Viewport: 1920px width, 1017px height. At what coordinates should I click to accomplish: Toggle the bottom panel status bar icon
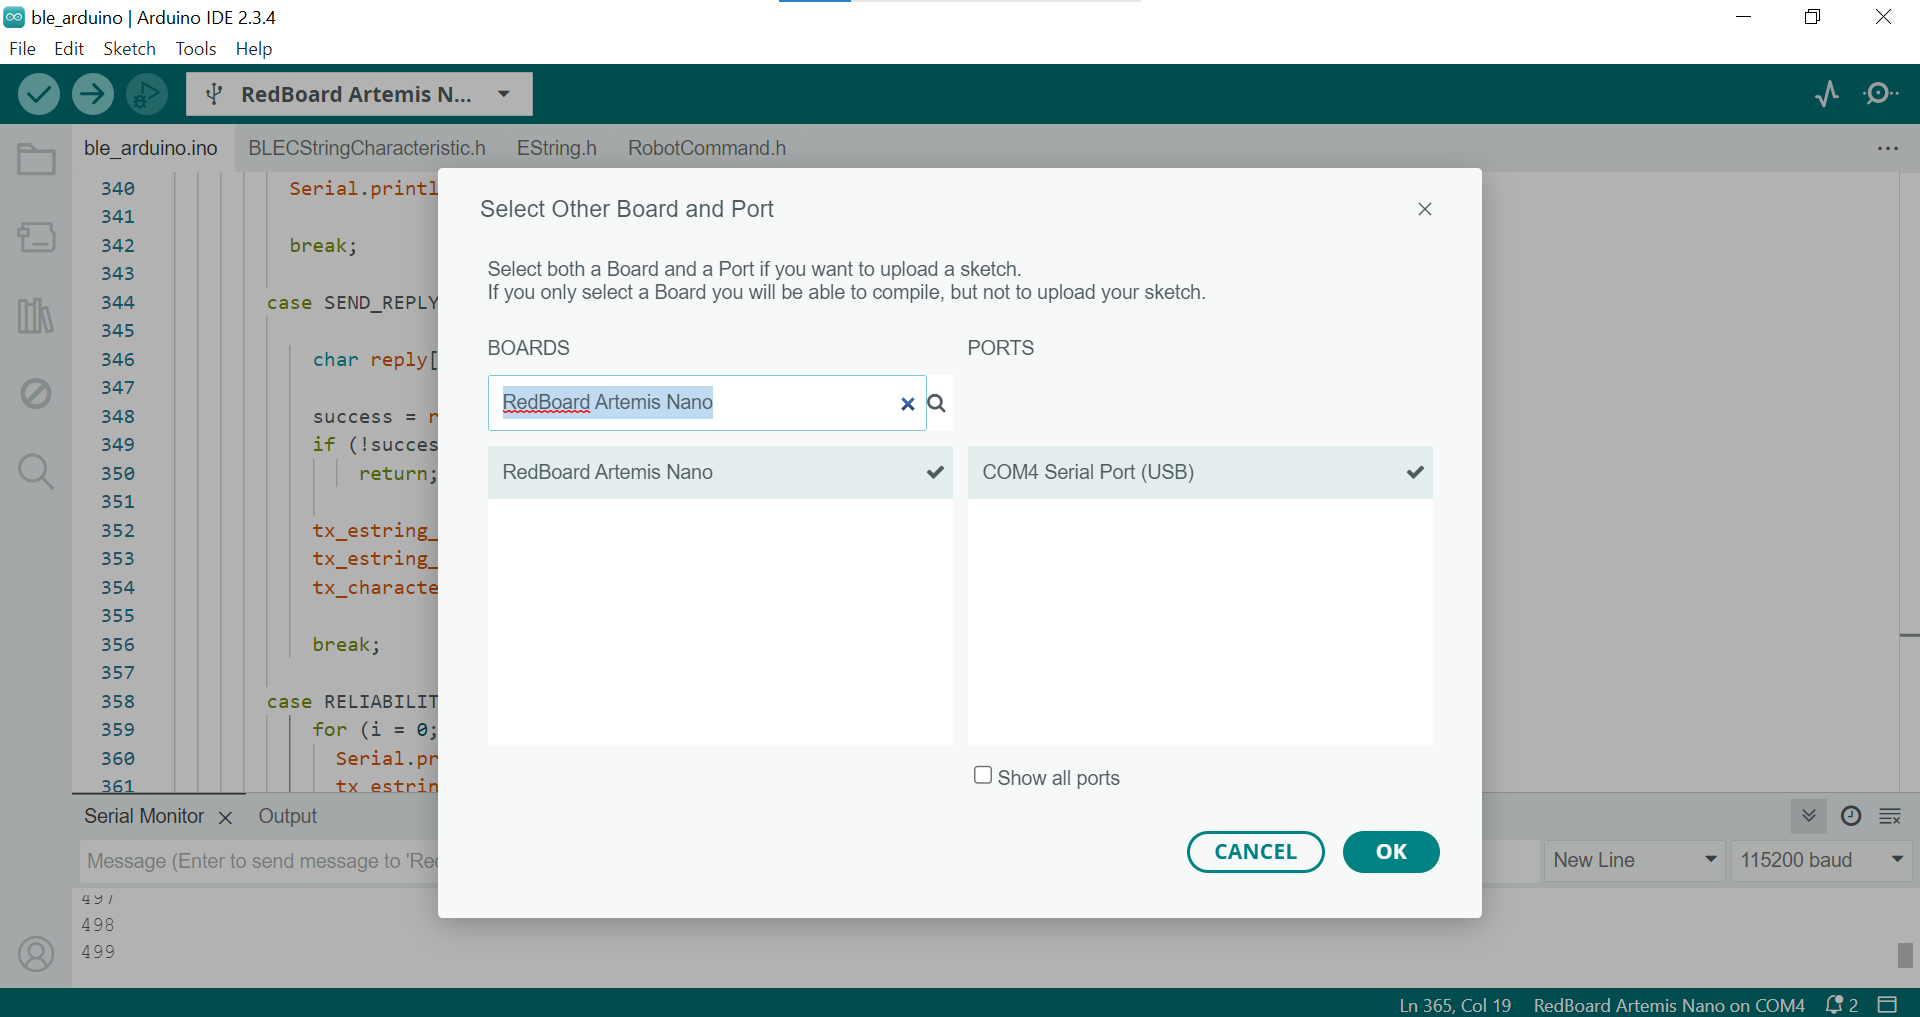click(1887, 1004)
